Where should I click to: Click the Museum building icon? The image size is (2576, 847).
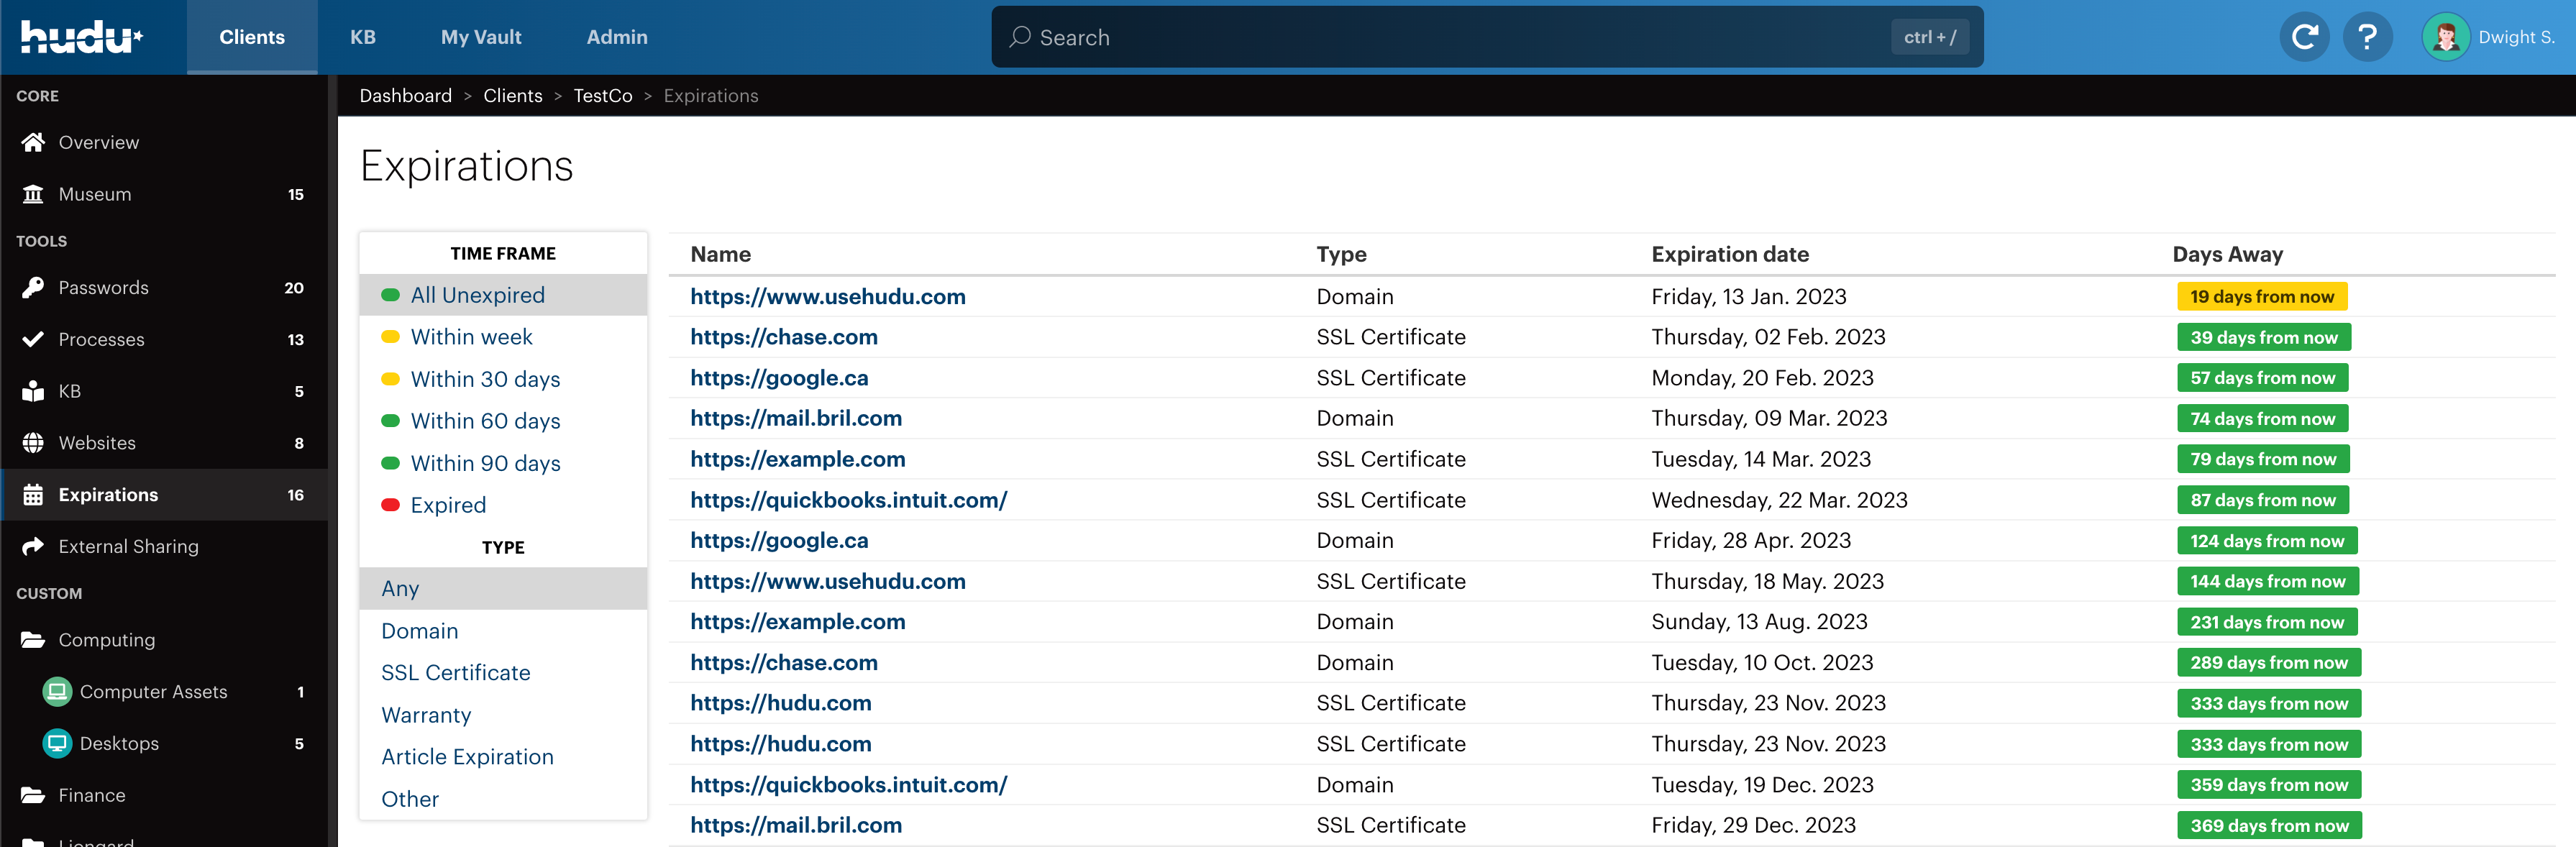coord(33,194)
